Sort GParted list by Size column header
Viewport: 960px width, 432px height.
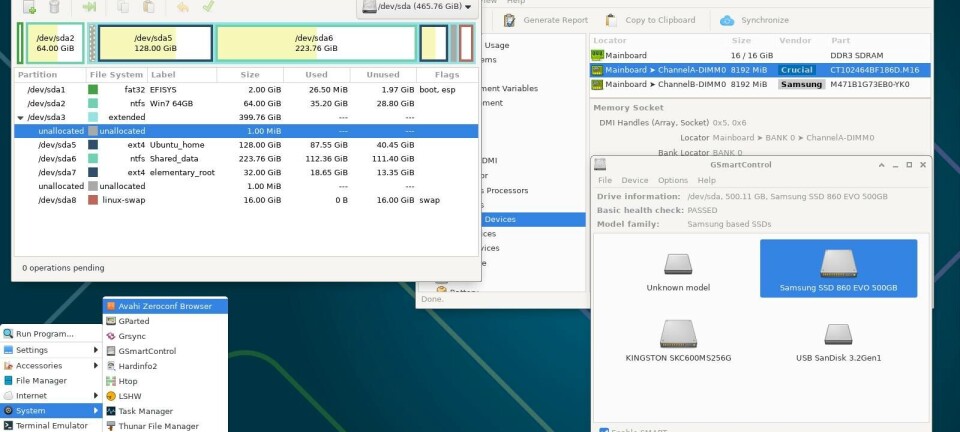pyautogui.click(x=249, y=75)
